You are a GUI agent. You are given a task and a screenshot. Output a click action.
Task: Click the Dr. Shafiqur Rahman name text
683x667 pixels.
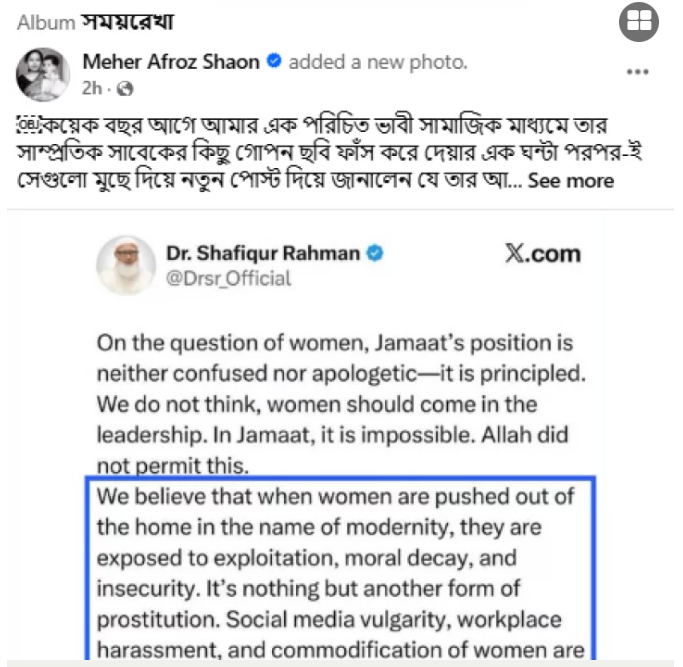(x=265, y=254)
